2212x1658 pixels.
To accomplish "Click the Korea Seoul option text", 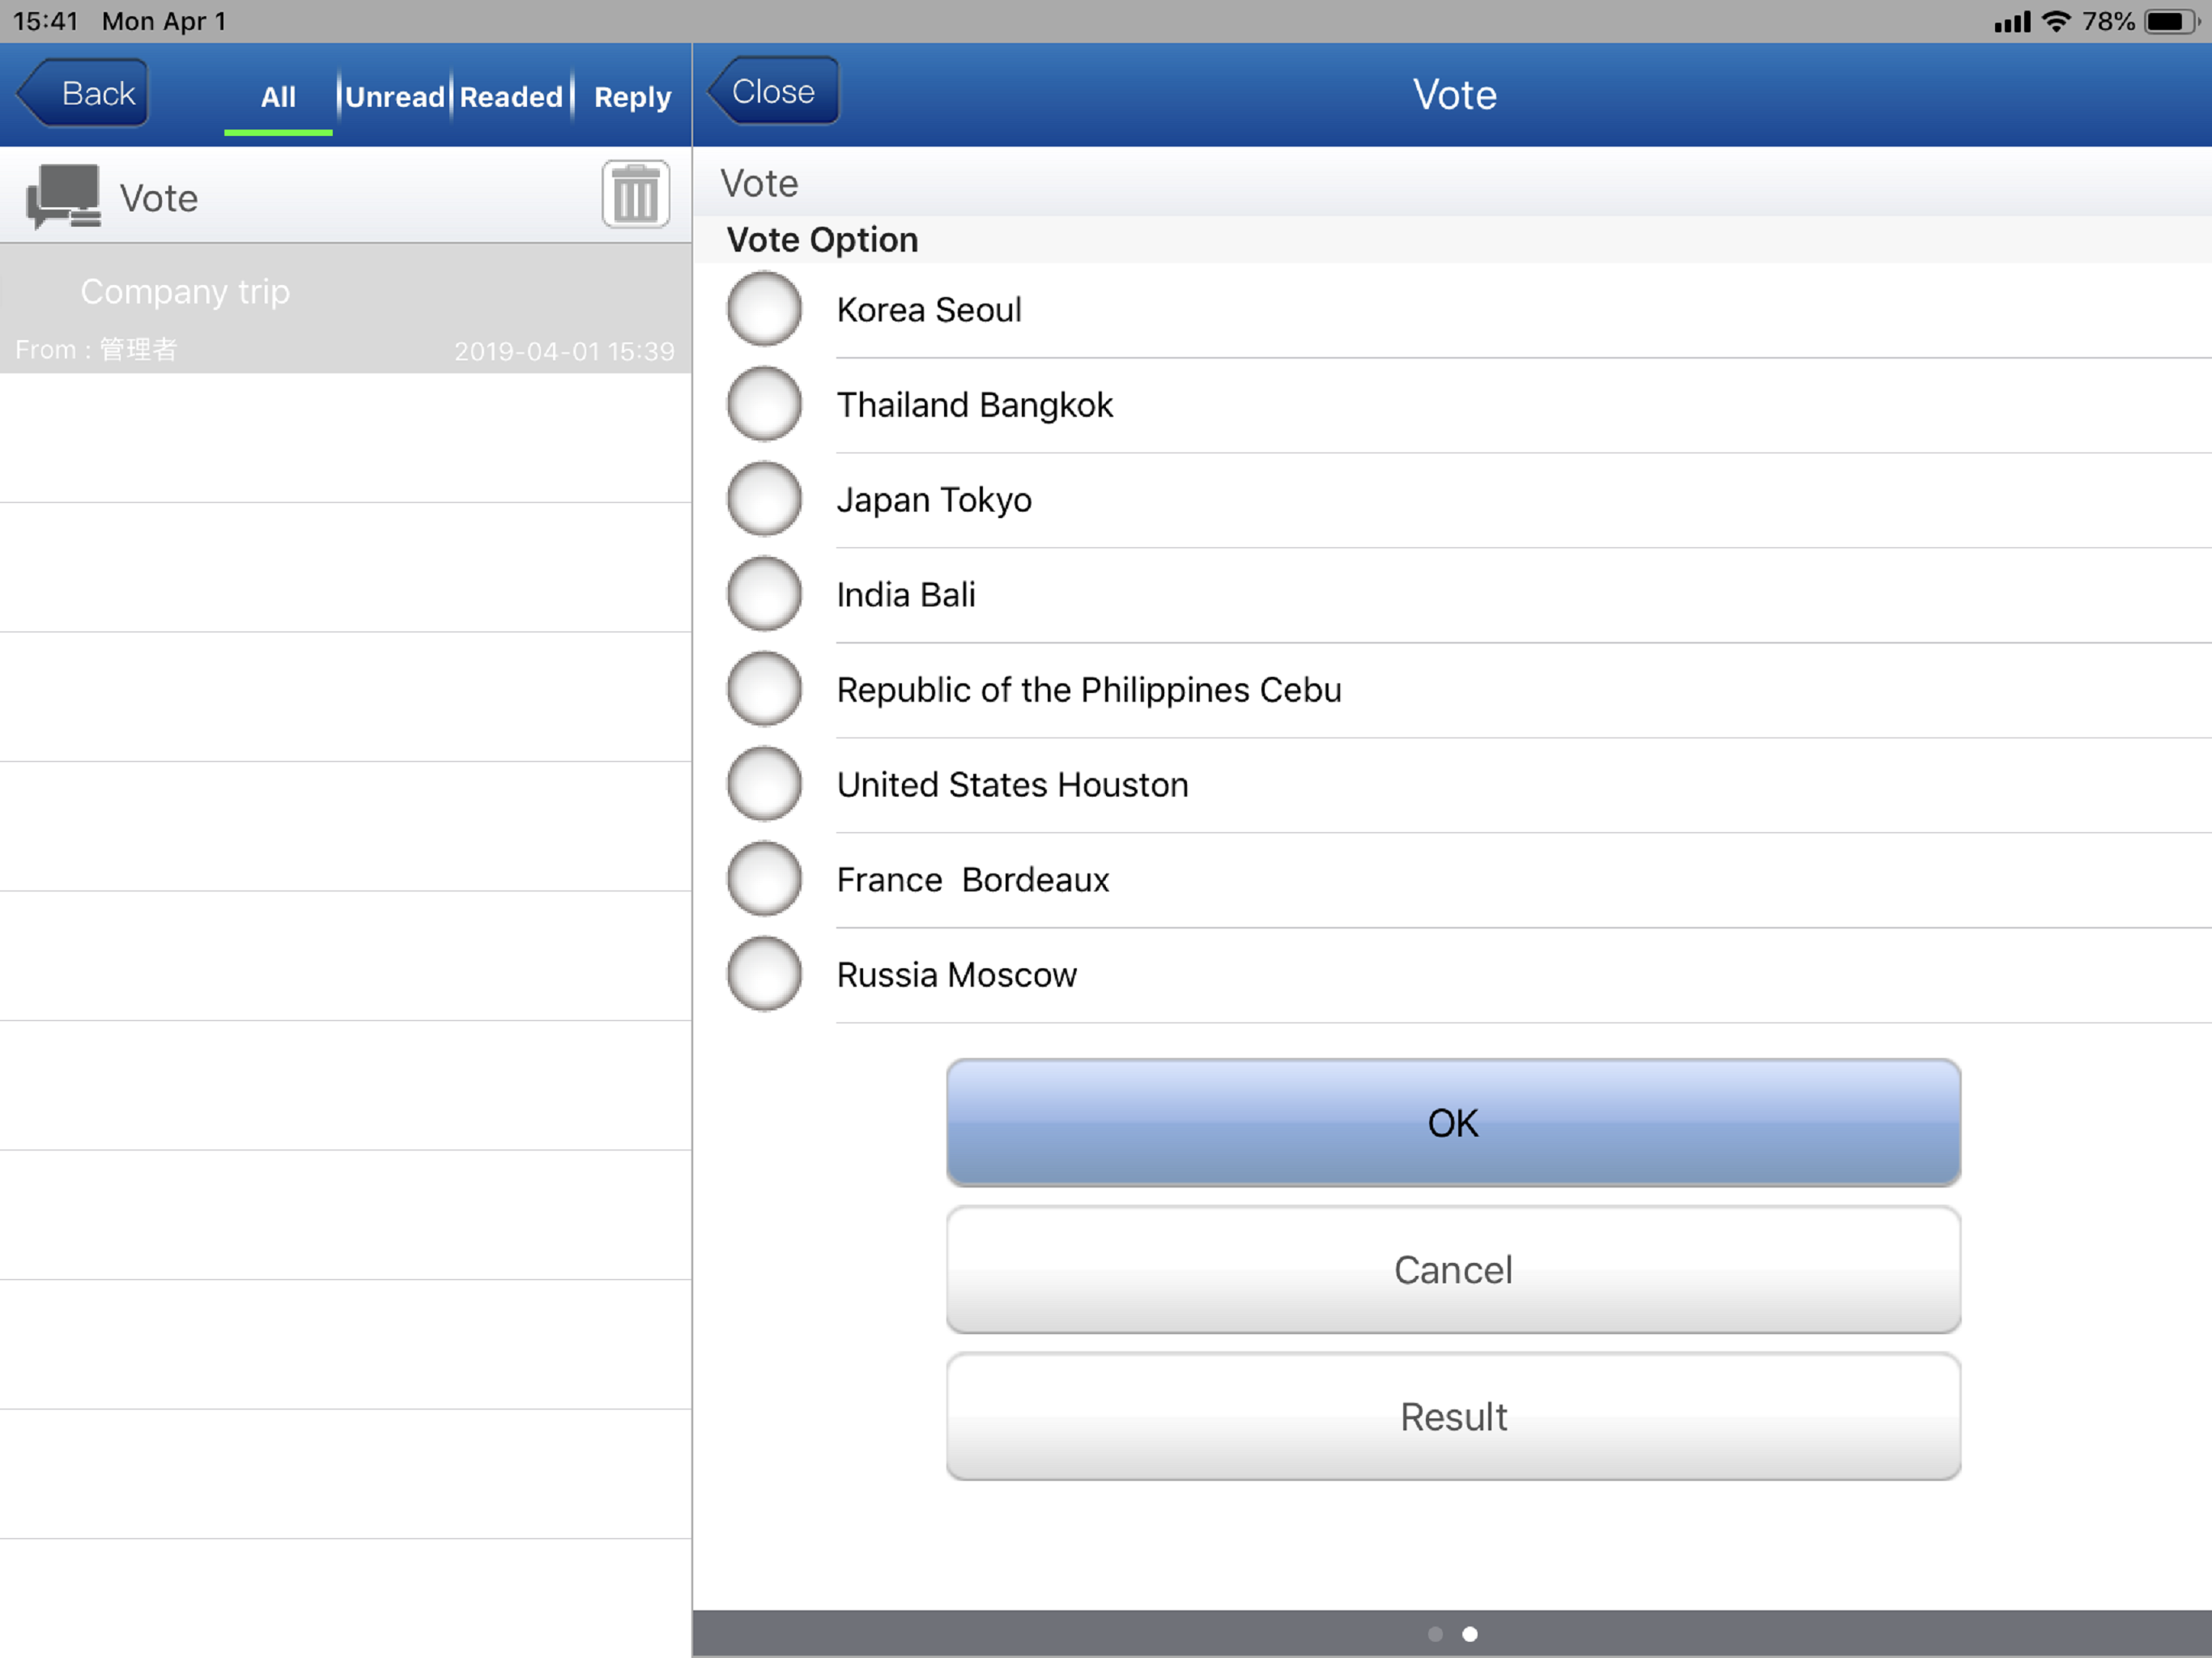I will [929, 310].
